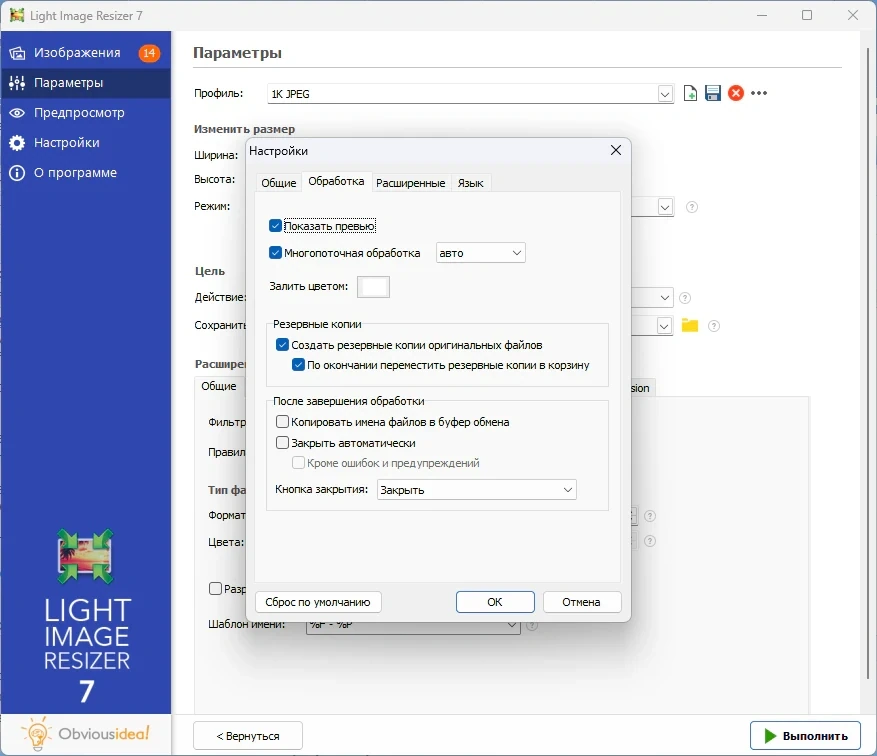
Task: Click the Отмена button
Action: (582, 602)
